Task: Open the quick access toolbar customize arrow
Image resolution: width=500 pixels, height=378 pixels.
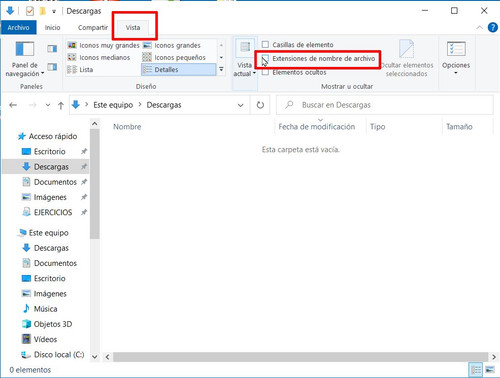Action: (x=54, y=12)
